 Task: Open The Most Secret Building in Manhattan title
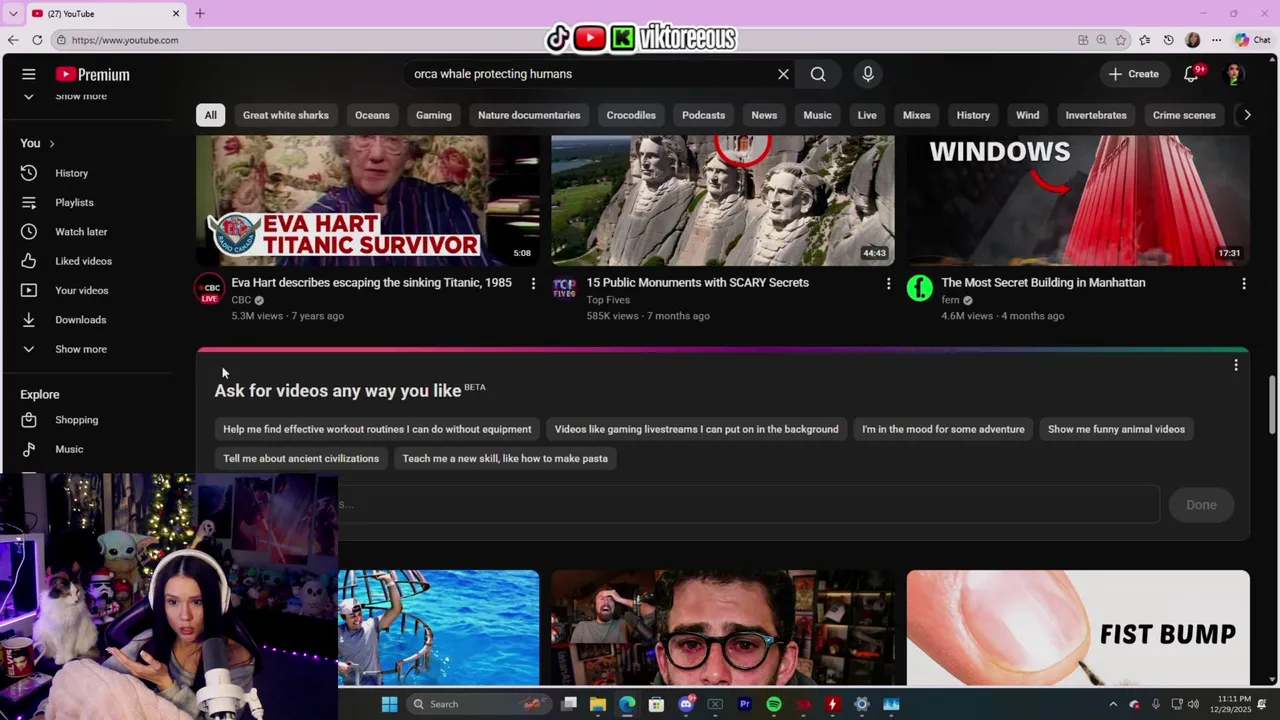tap(1043, 283)
